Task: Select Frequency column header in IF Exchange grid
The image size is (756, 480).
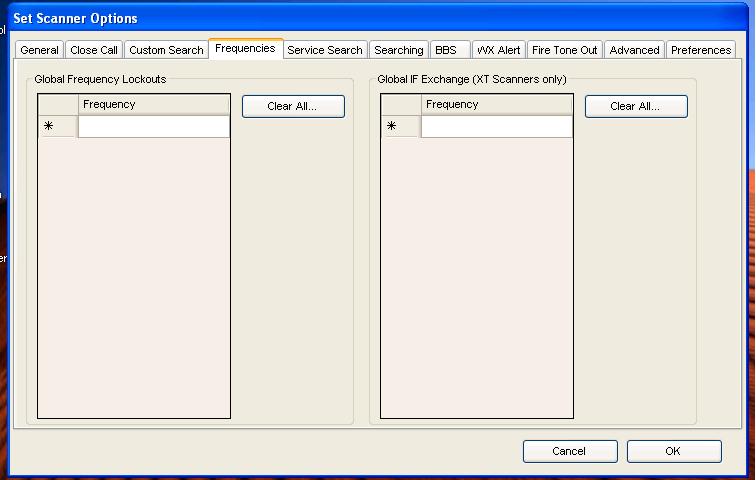Action: (497, 105)
